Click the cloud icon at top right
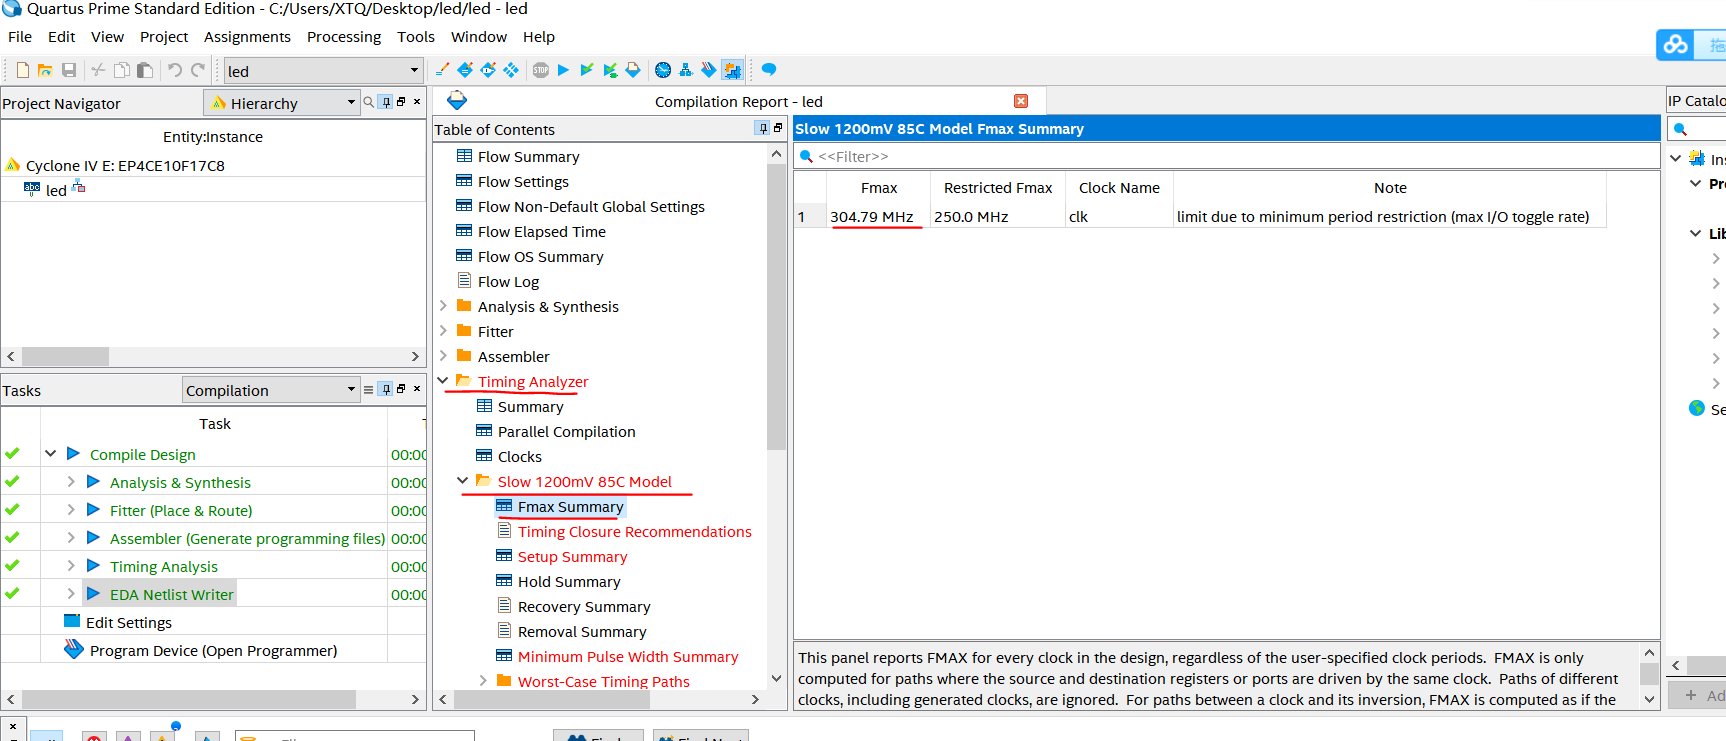Viewport: 1726px width, 741px height. click(x=1676, y=45)
